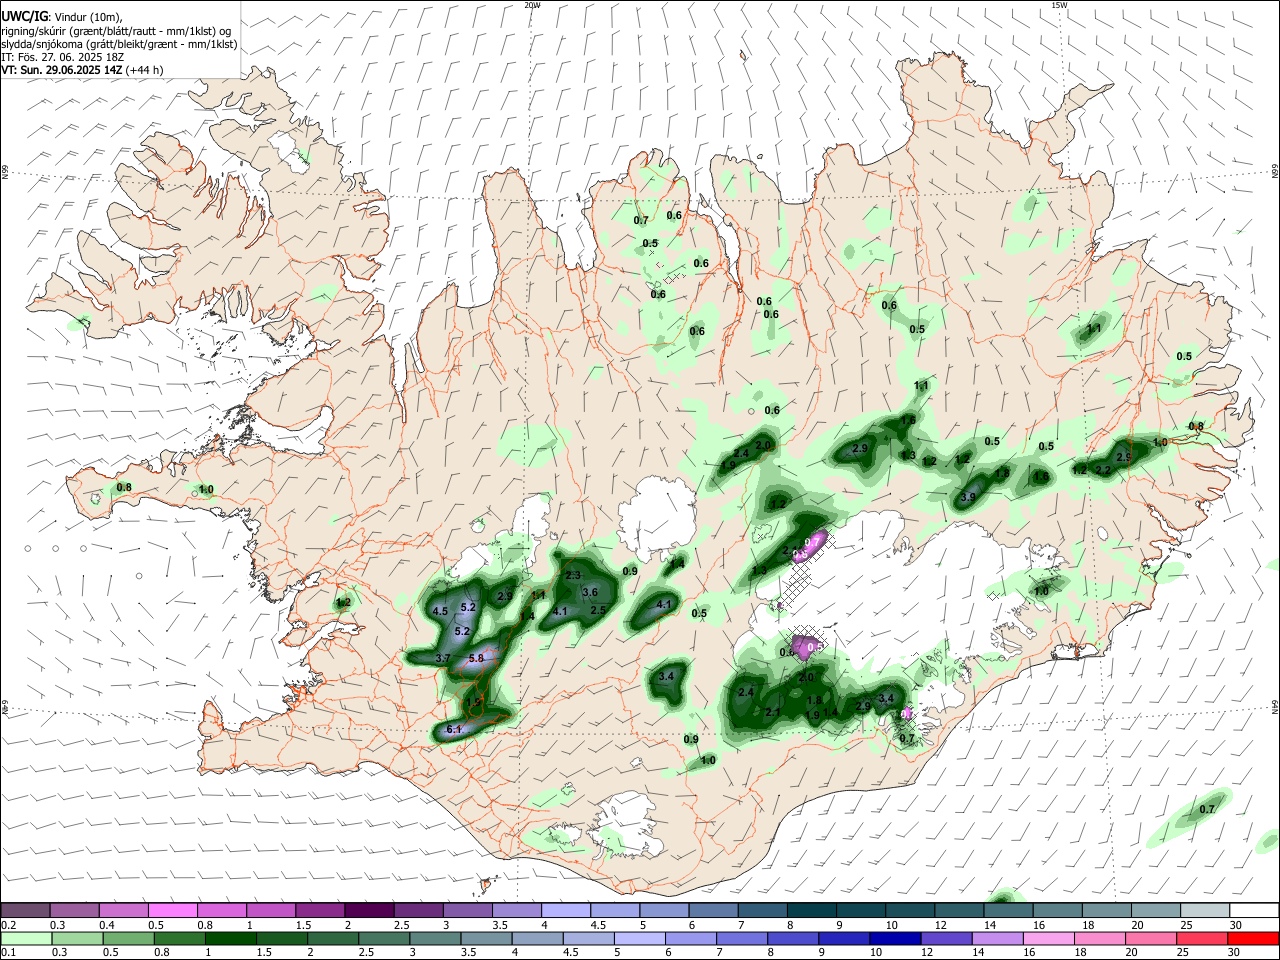Select the deep blue 10–12 swatch, lower legend row
The image size is (1280, 960).
(896, 938)
